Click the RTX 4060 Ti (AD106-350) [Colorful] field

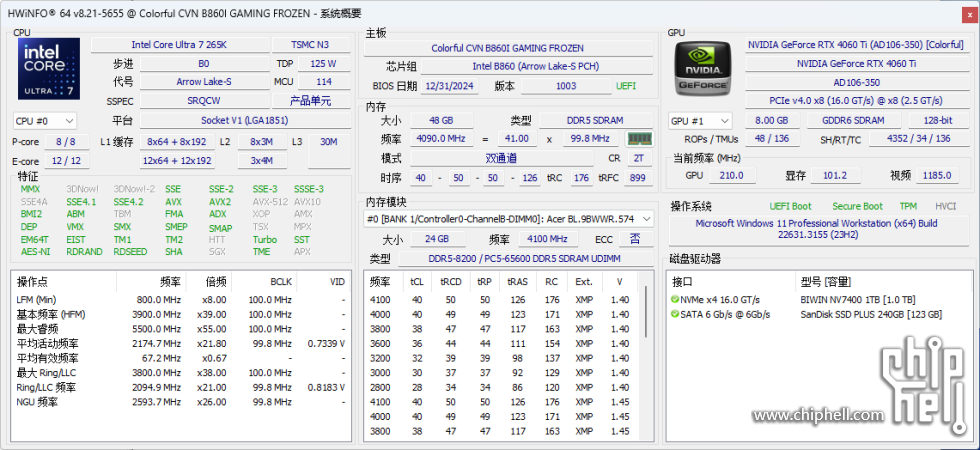click(856, 45)
